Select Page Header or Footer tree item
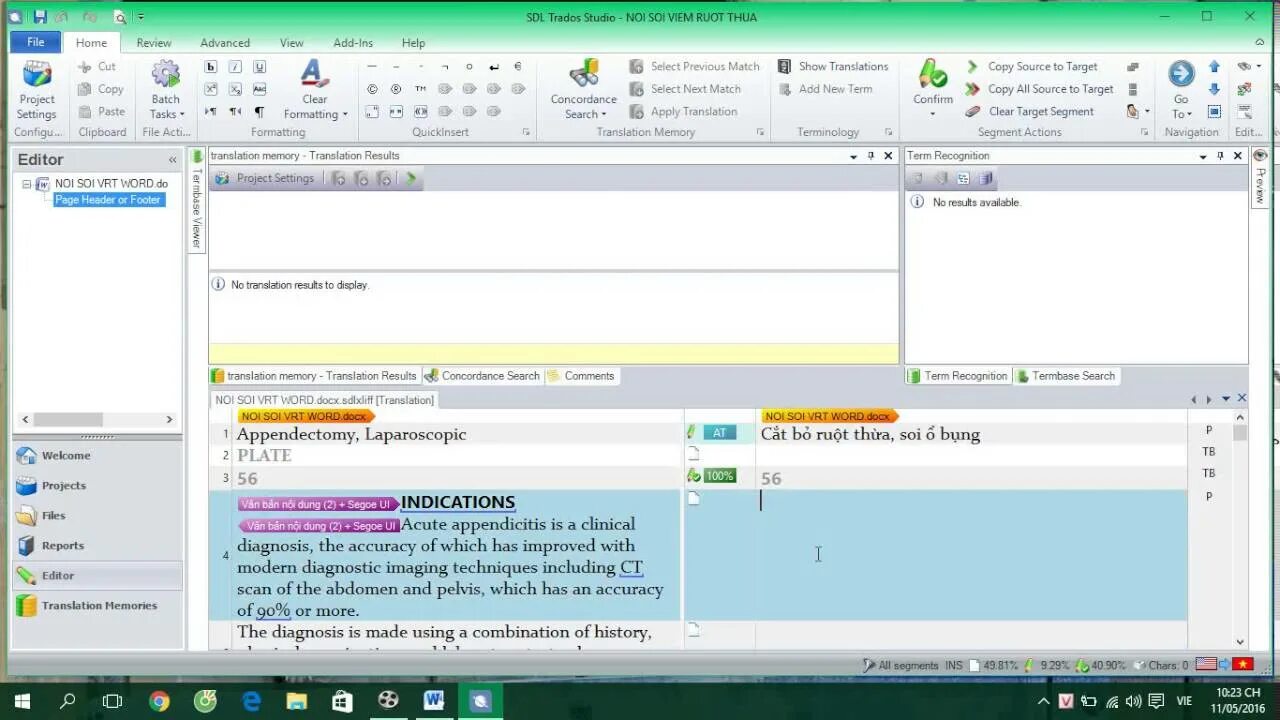The height and width of the screenshot is (720, 1280). point(108,200)
